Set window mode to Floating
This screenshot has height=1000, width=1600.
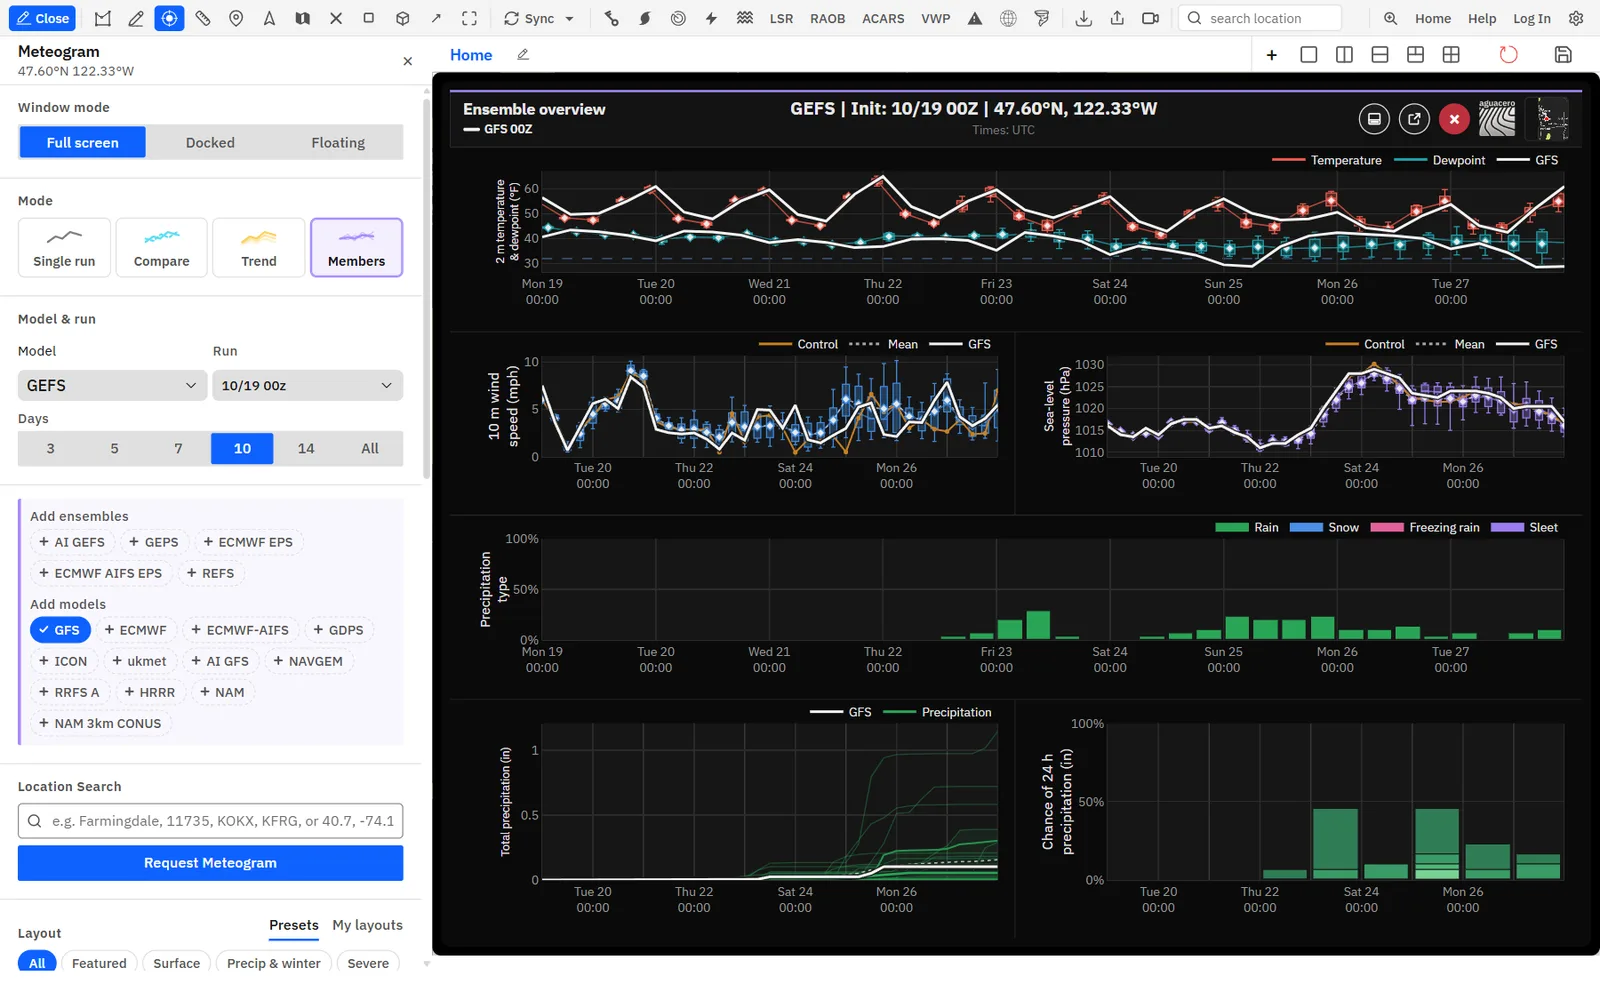338,142
